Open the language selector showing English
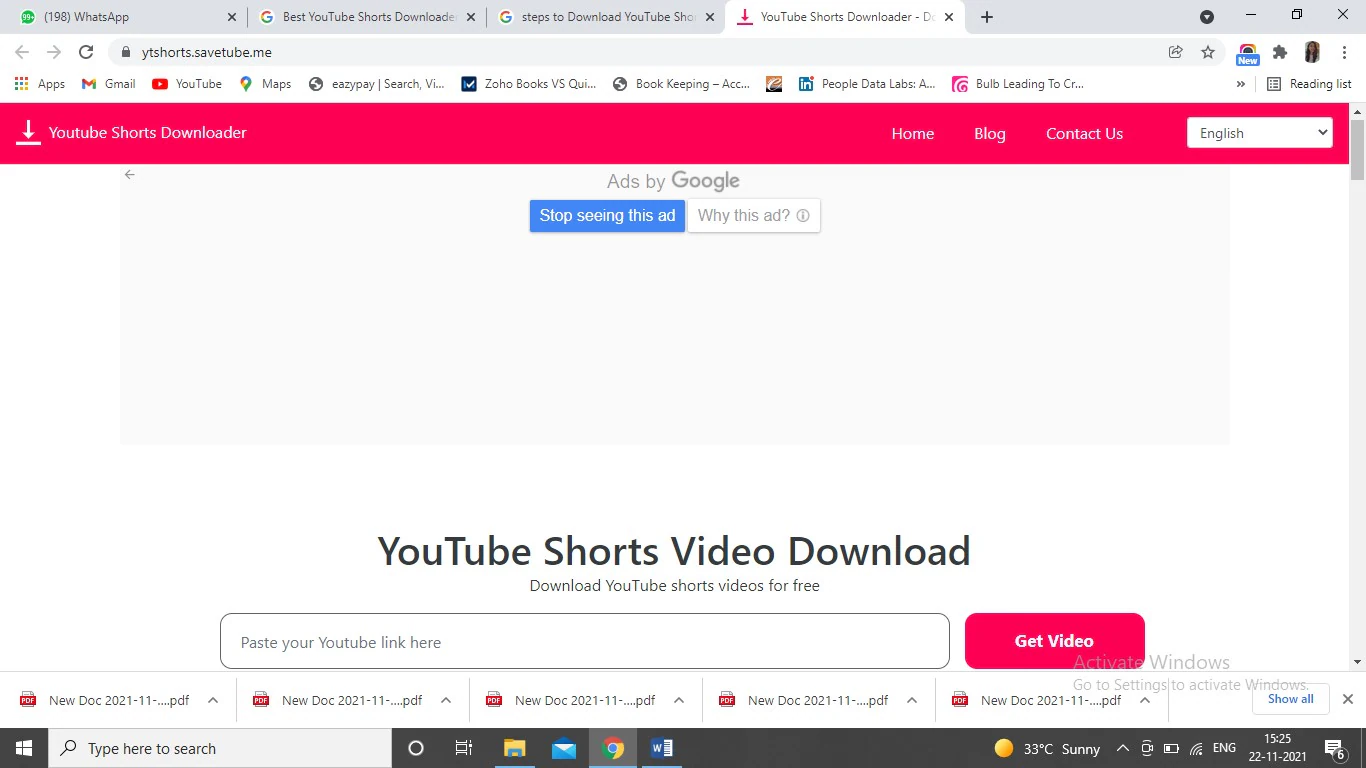The width and height of the screenshot is (1366, 768). click(1260, 133)
